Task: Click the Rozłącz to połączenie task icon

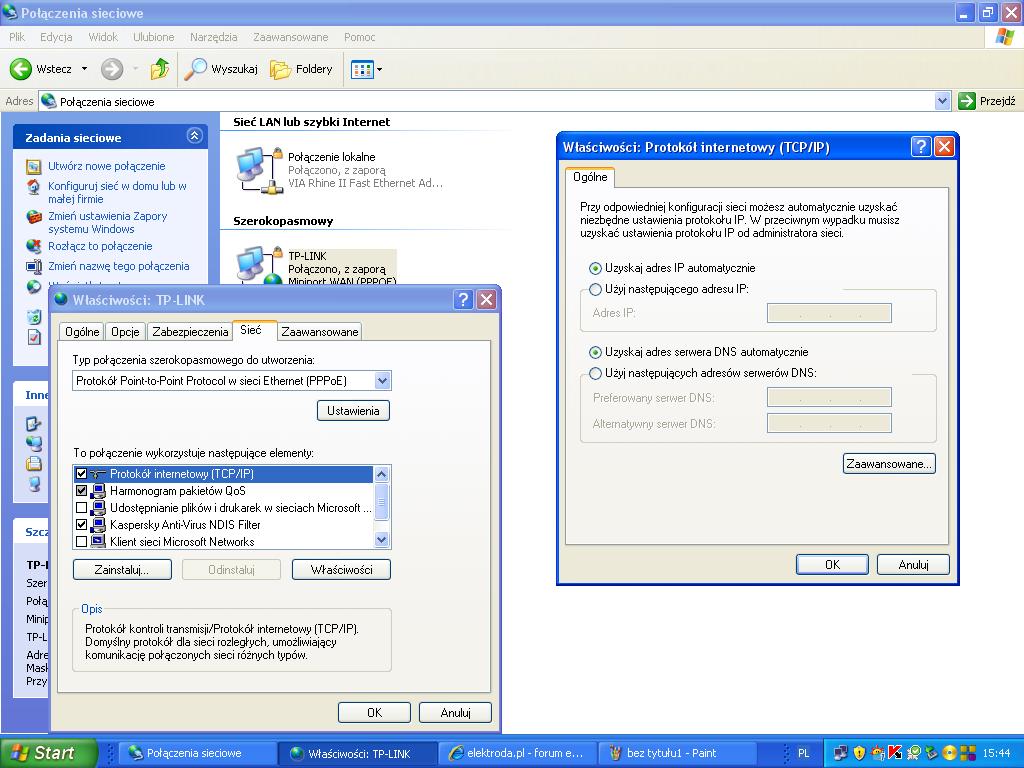Action: [33, 246]
